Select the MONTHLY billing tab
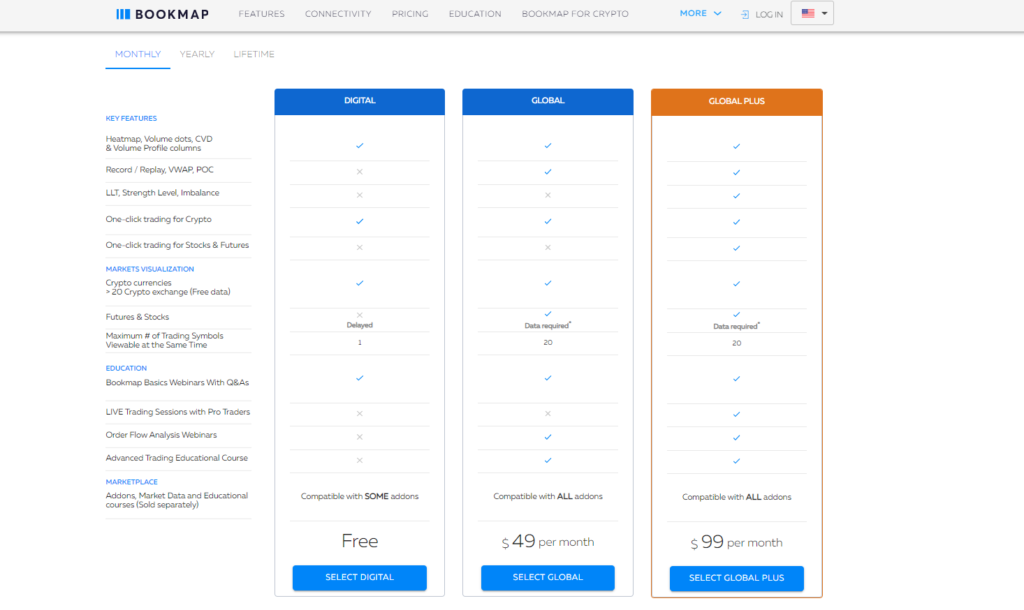 point(138,54)
